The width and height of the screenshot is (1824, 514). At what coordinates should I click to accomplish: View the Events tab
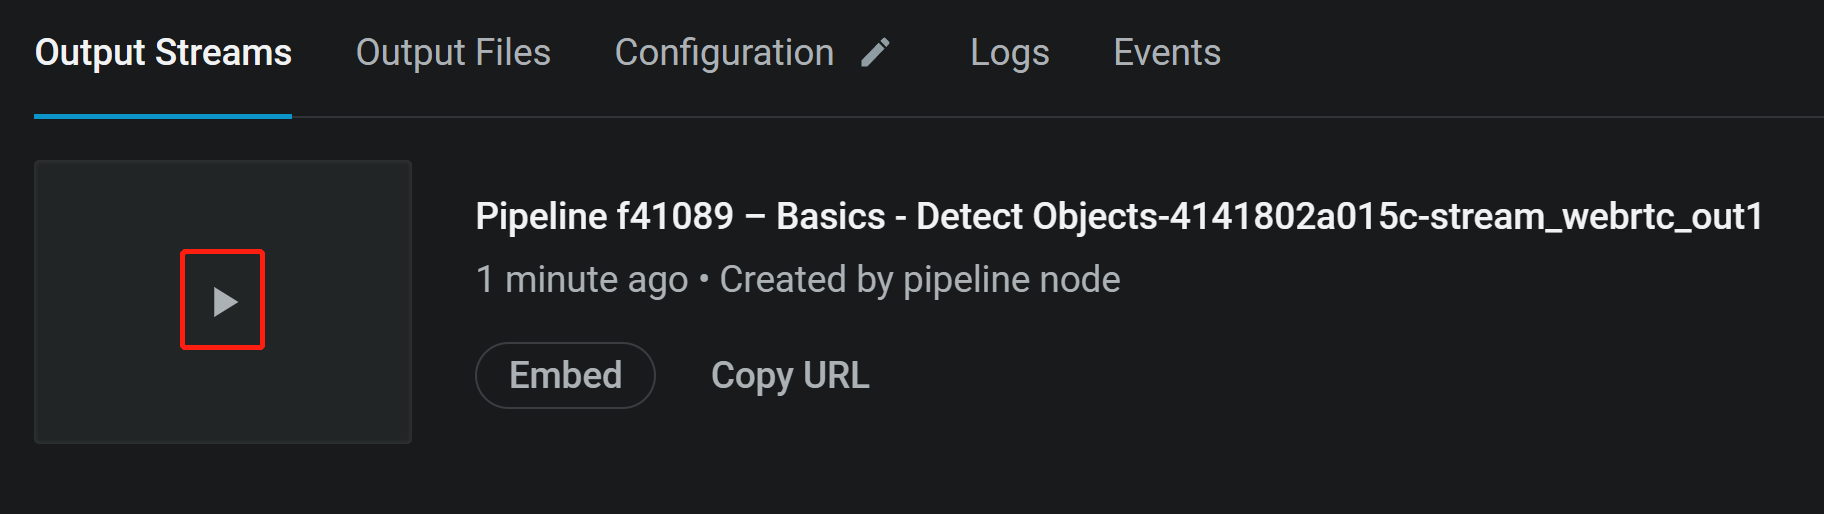(1167, 52)
